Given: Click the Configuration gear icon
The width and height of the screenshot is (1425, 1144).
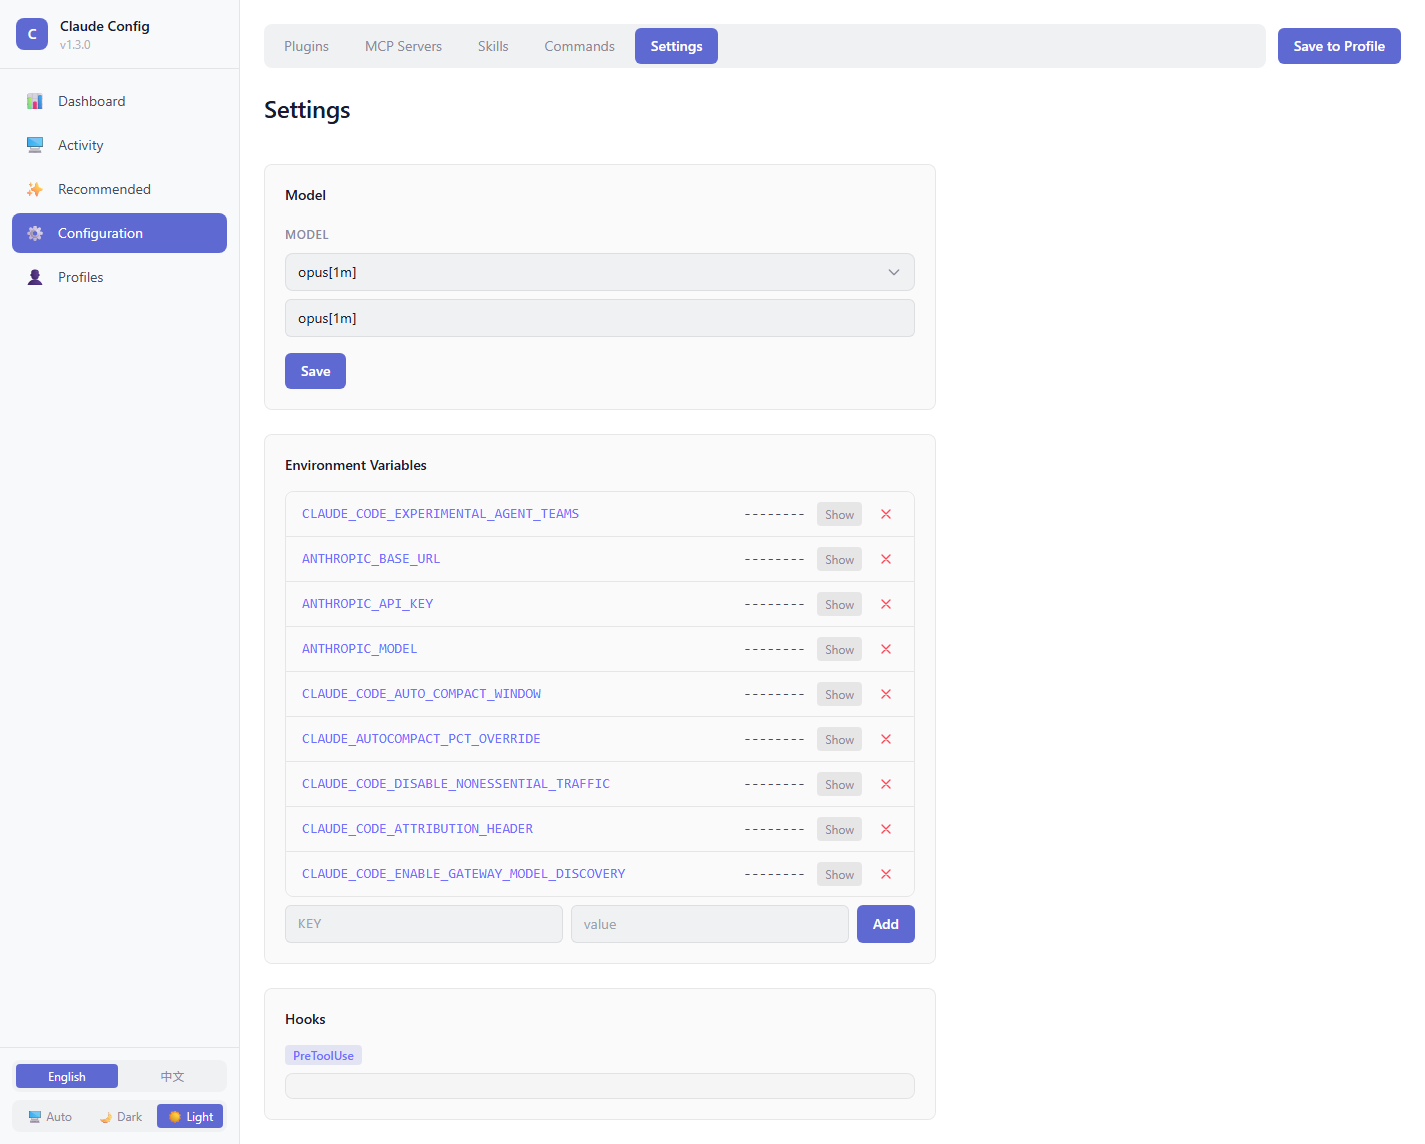Looking at the screenshot, I should pyautogui.click(x=35, y=233).
